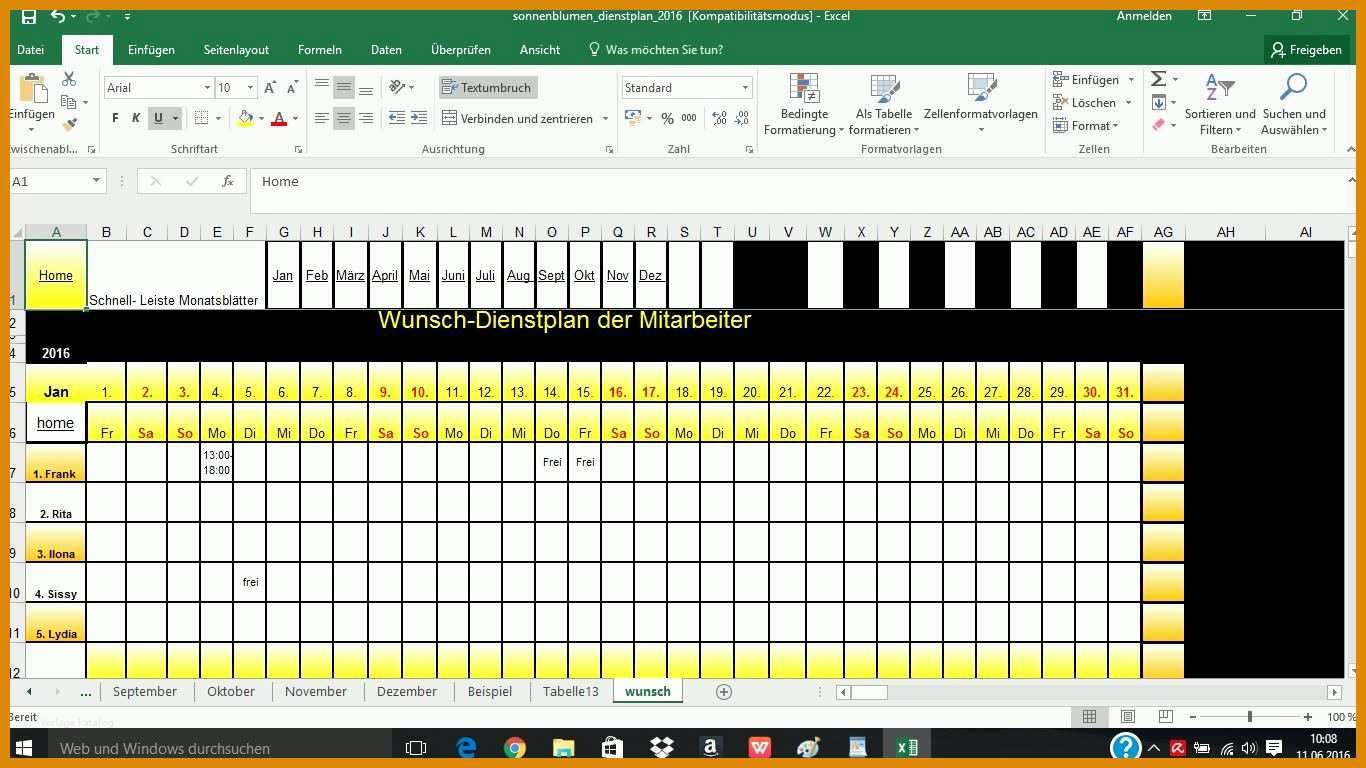Open the November sheet tab

[x=316, y=692]
